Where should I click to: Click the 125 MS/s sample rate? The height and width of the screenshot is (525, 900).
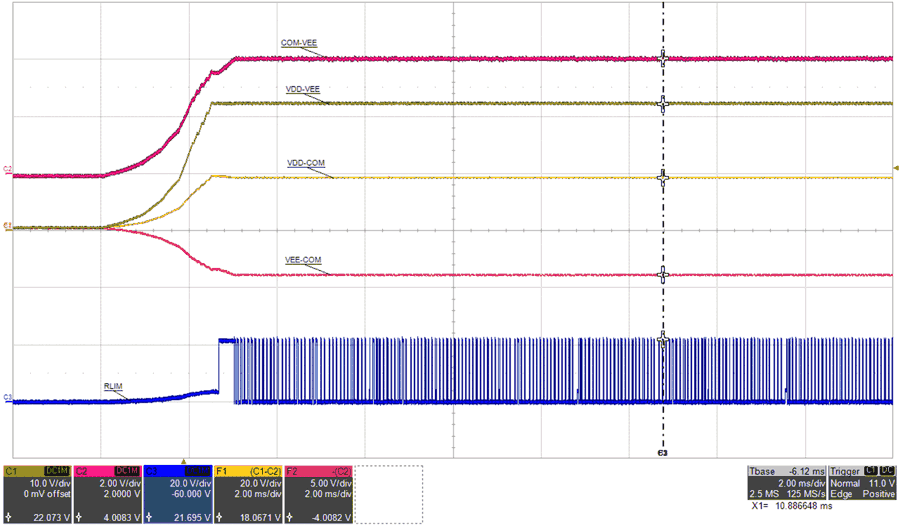coord(806,494)
